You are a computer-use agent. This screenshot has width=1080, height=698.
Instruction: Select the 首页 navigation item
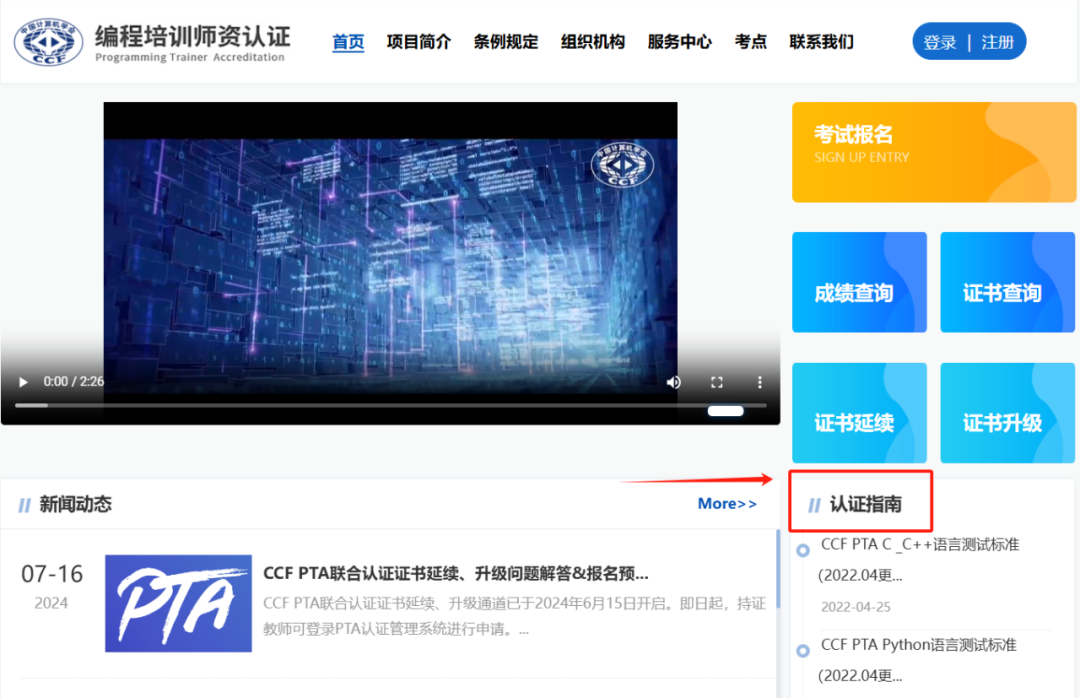coord(348,41)
